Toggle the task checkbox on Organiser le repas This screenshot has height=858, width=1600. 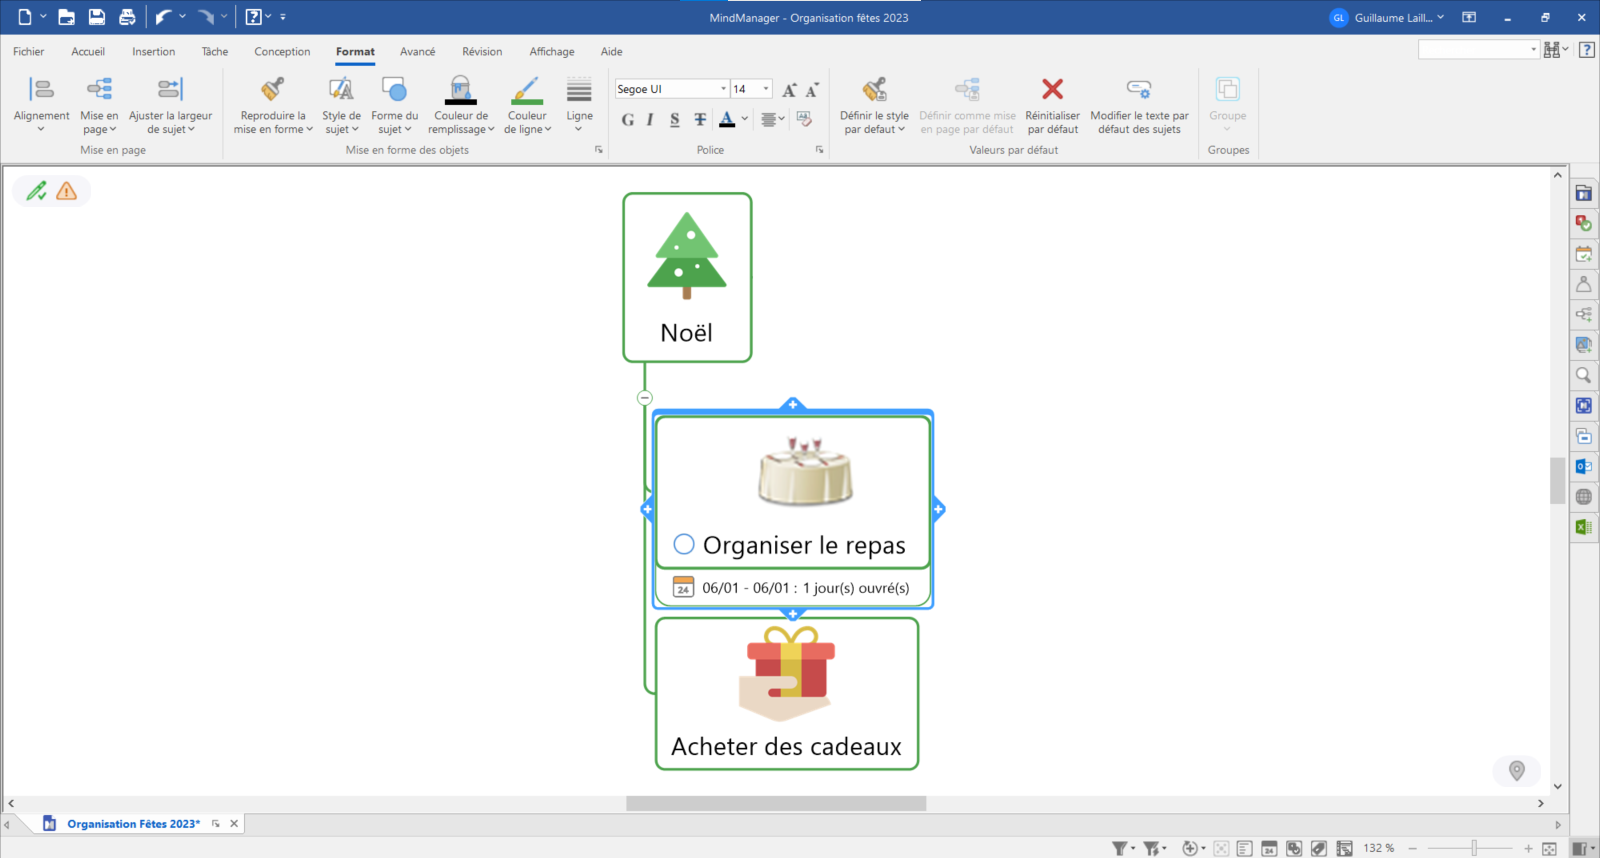coord(684,544)
